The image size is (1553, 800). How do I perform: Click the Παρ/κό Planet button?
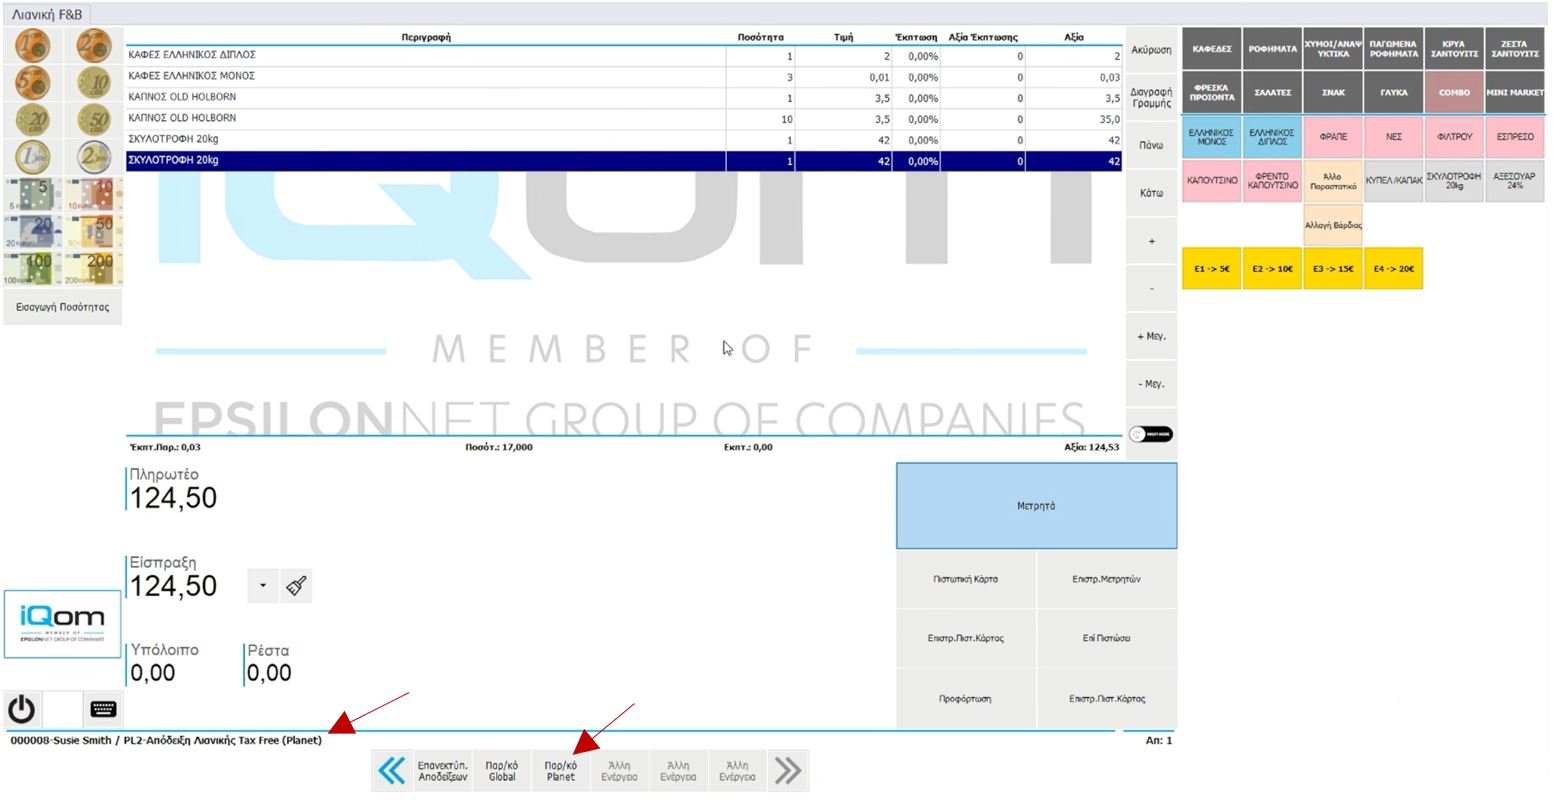tap(560, 771)
